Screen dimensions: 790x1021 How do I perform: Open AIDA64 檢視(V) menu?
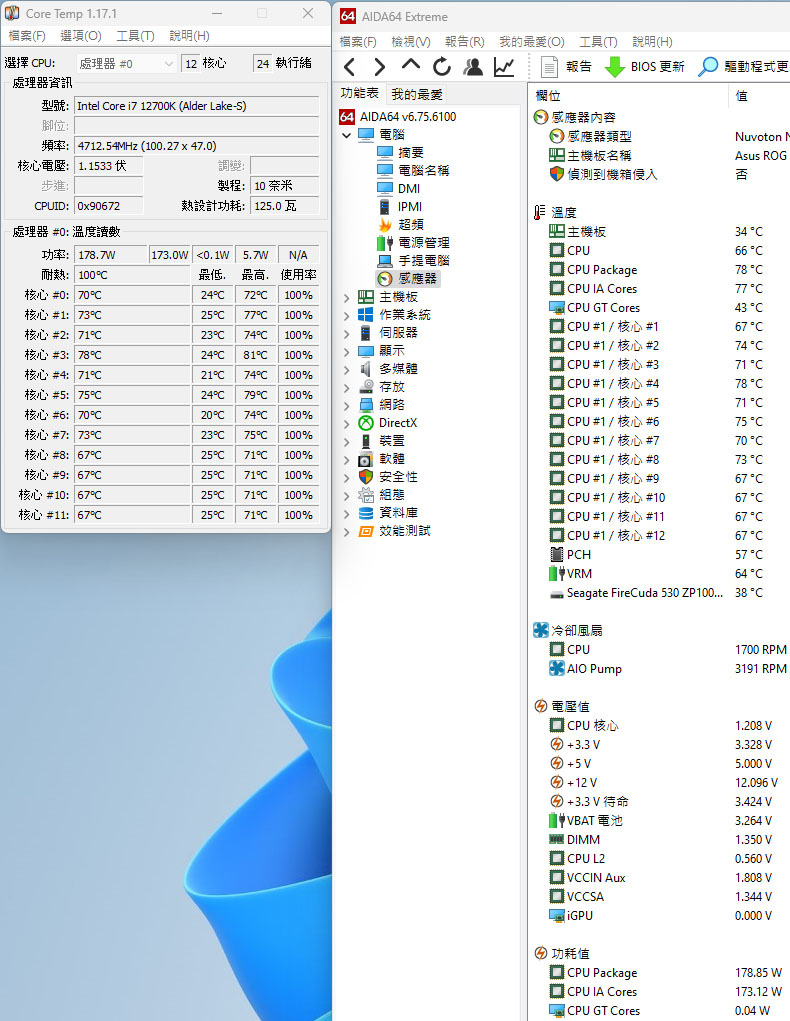pyautogui.click(x=411, y=42)
